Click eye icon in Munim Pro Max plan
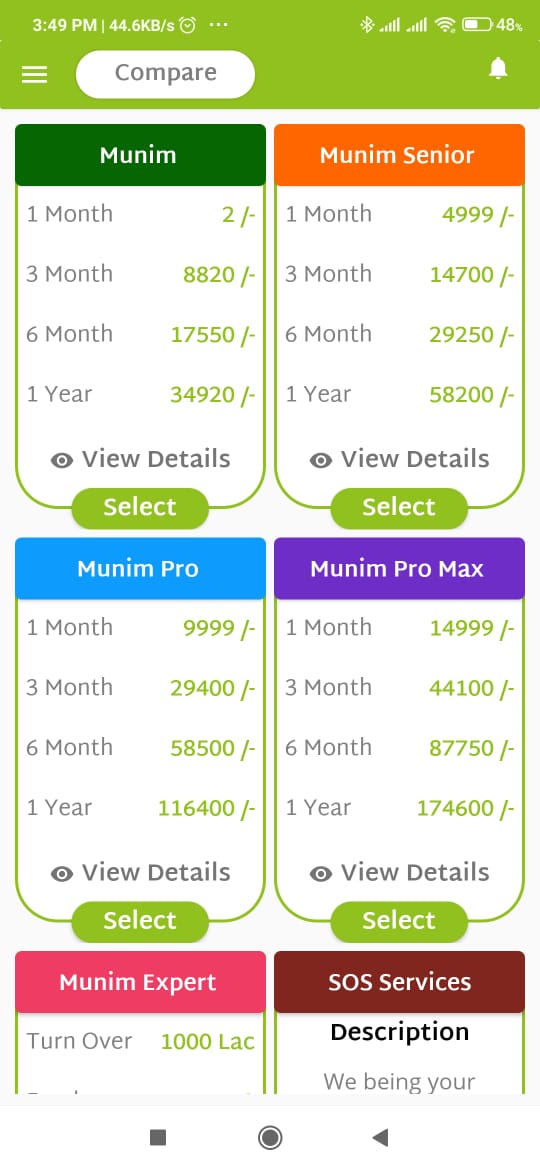Screen dimensions: 540x1170 point(321,874)
